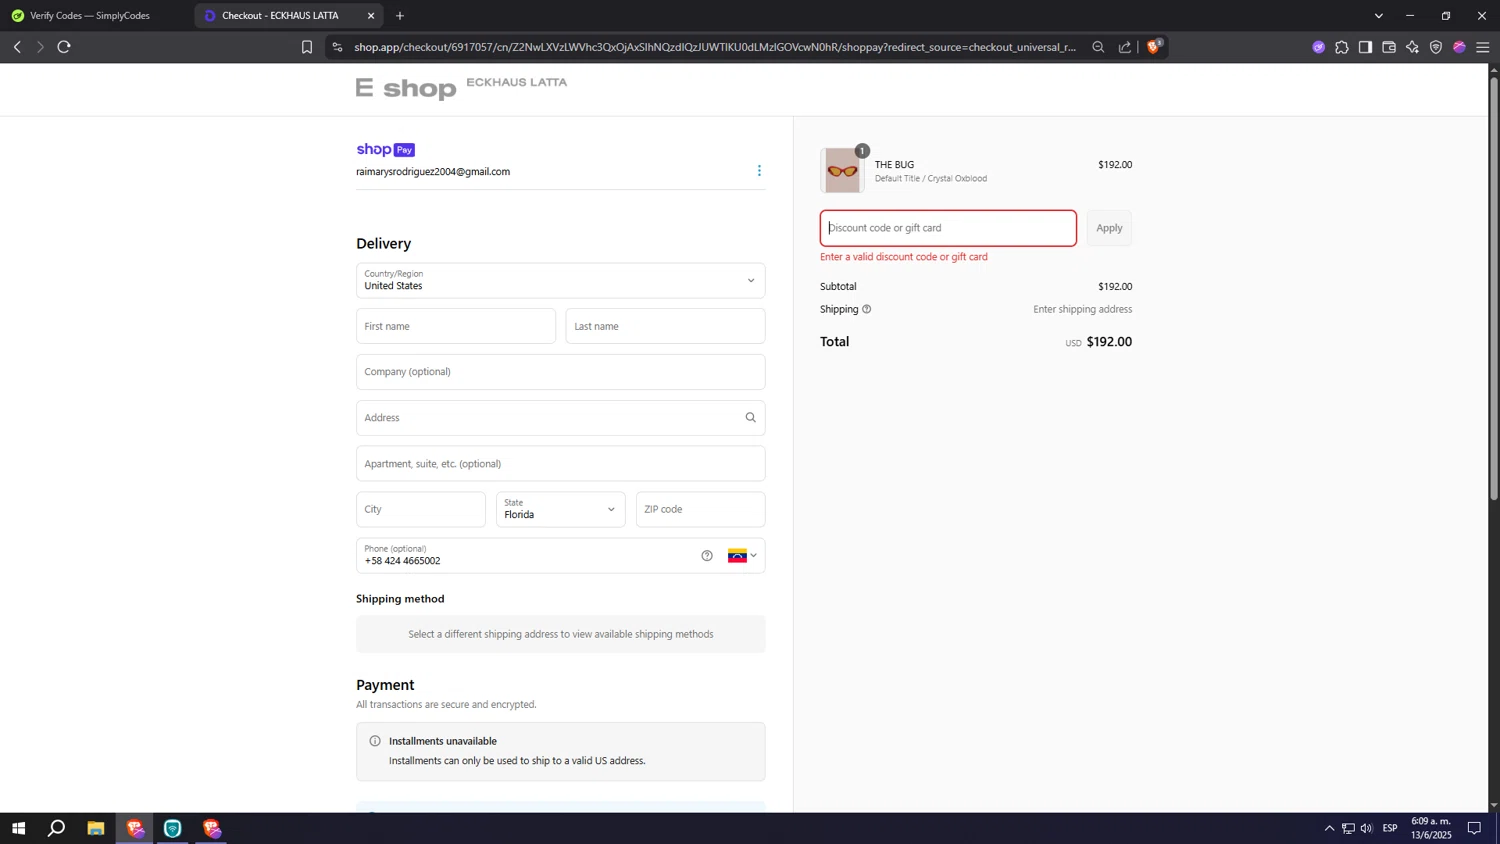Go back to the previous page

pos(17,47)
